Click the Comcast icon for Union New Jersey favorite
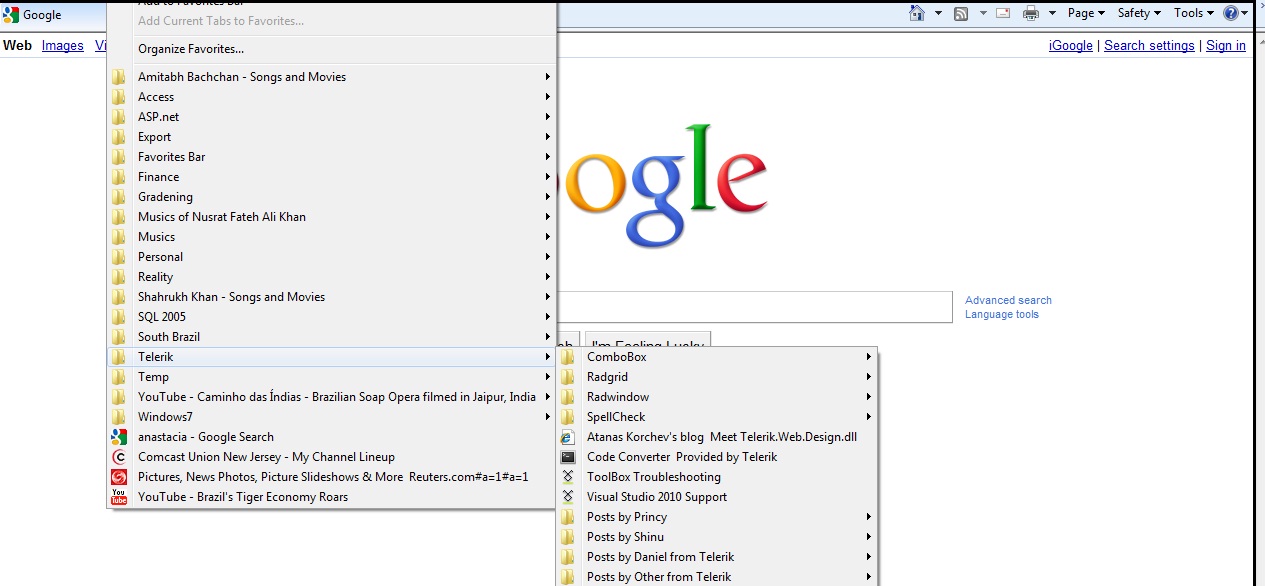The width and height of the screenshot is (1265, 586). tap(119, 457)
